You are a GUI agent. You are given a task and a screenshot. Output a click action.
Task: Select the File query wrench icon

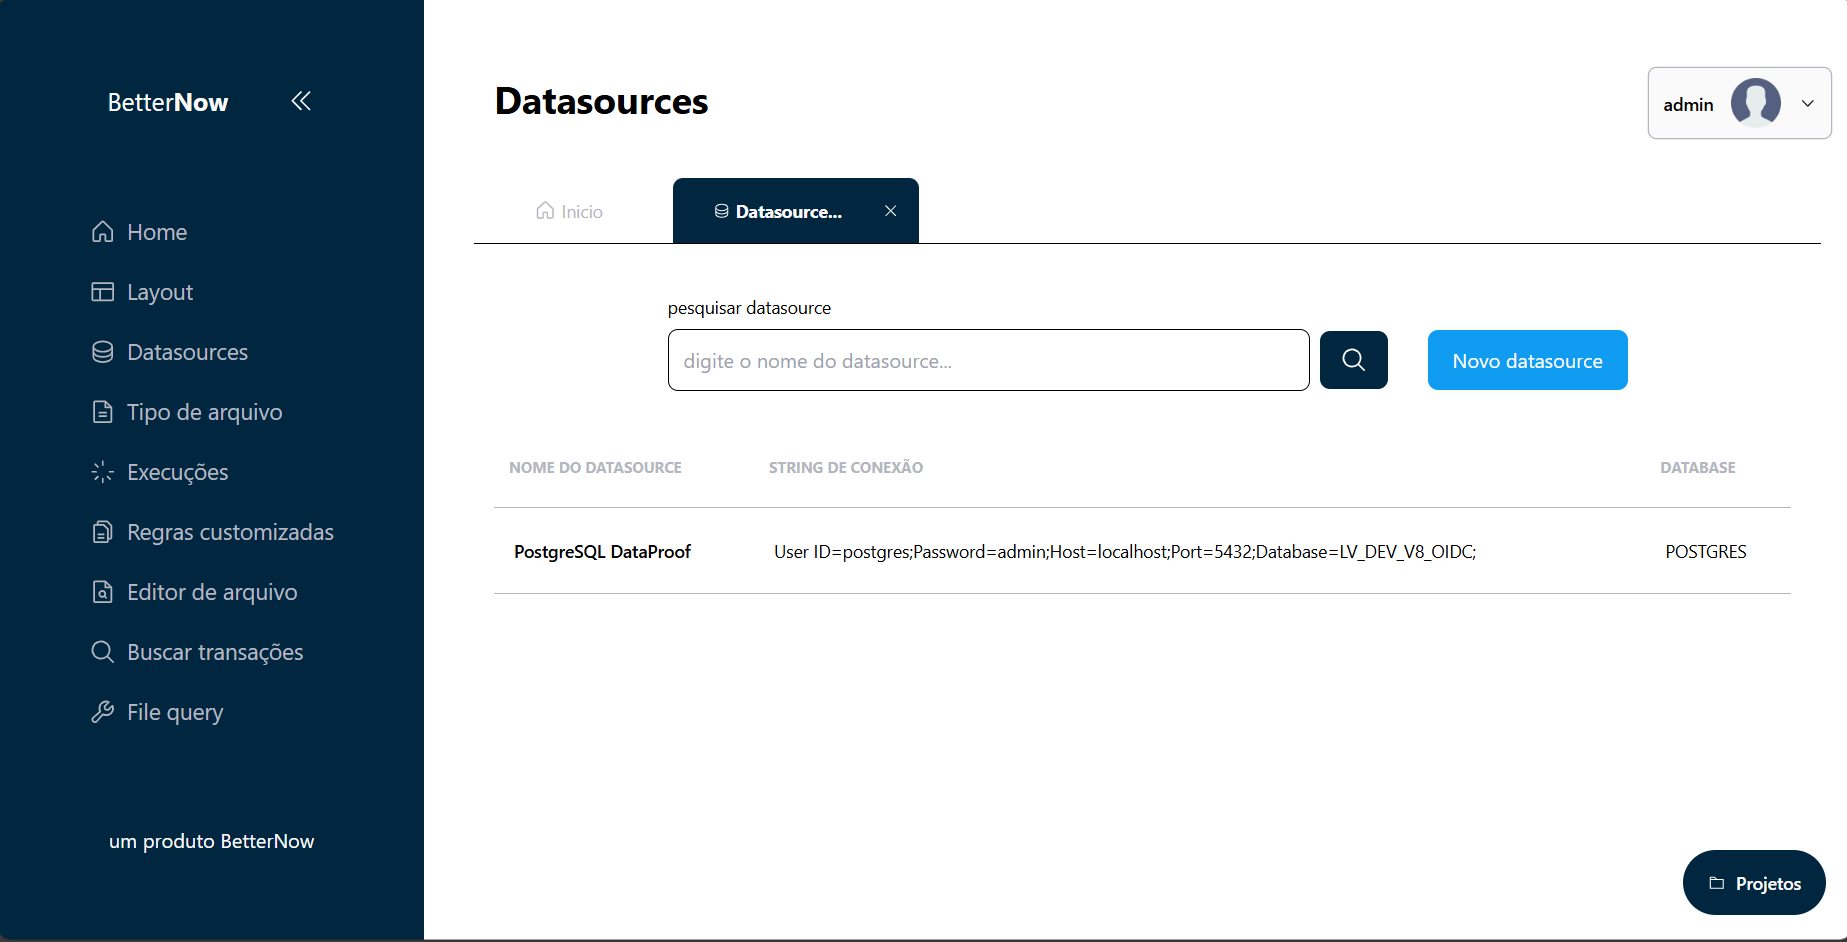click(x=103, y=711)
